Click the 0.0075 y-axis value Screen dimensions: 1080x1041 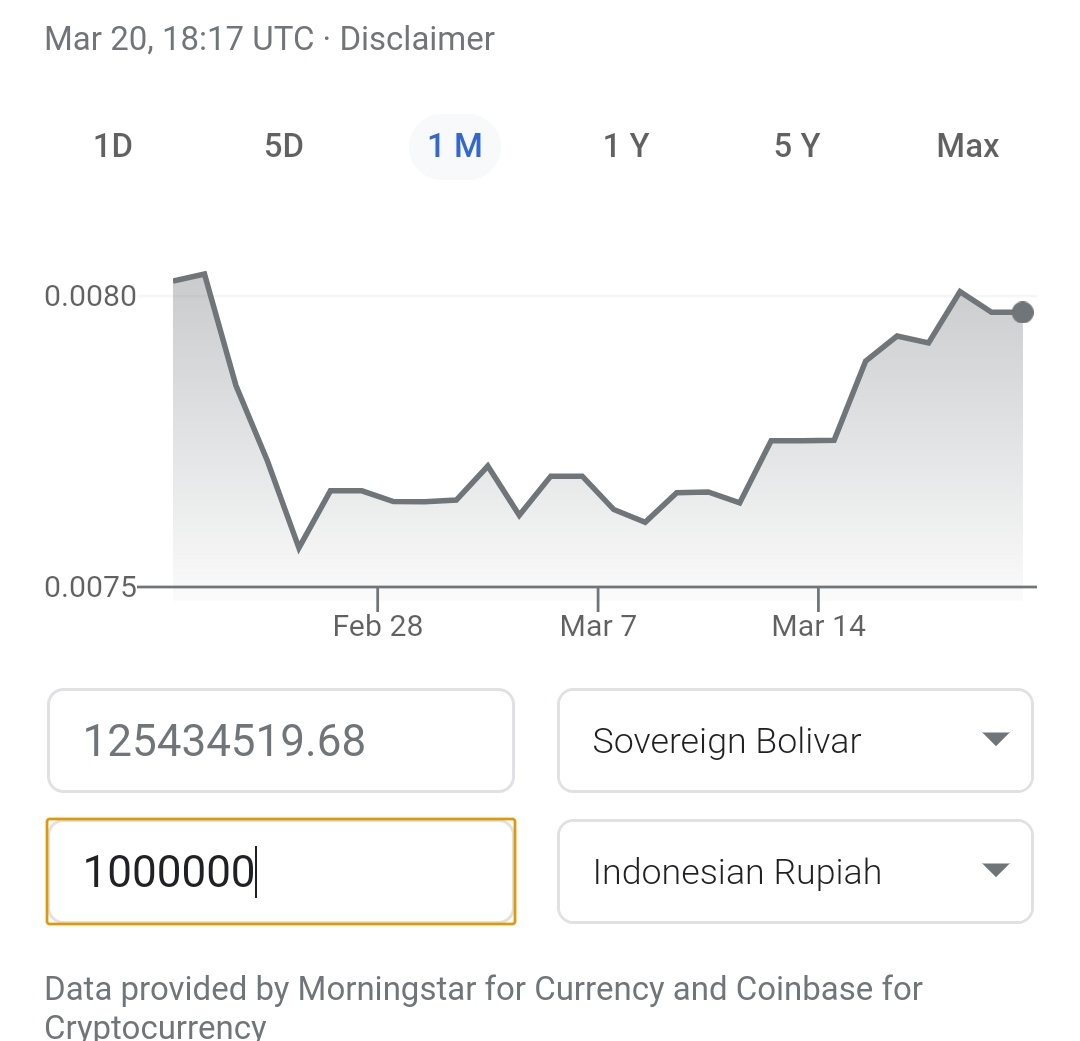tap(90, 587)
